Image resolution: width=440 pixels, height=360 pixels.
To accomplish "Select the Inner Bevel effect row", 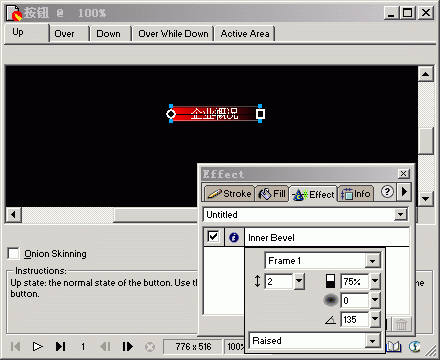I will (x=327, y=238).
